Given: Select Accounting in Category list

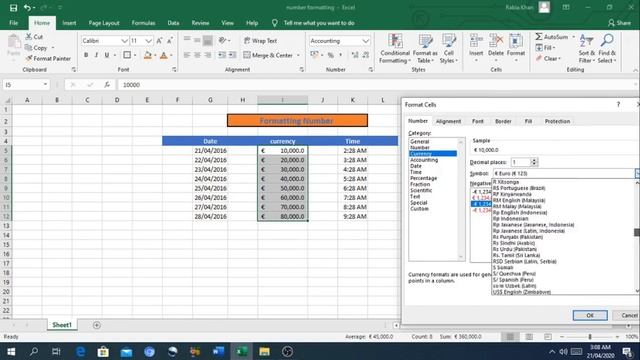Looking at the screenshot, I should (x=424, y=160).
